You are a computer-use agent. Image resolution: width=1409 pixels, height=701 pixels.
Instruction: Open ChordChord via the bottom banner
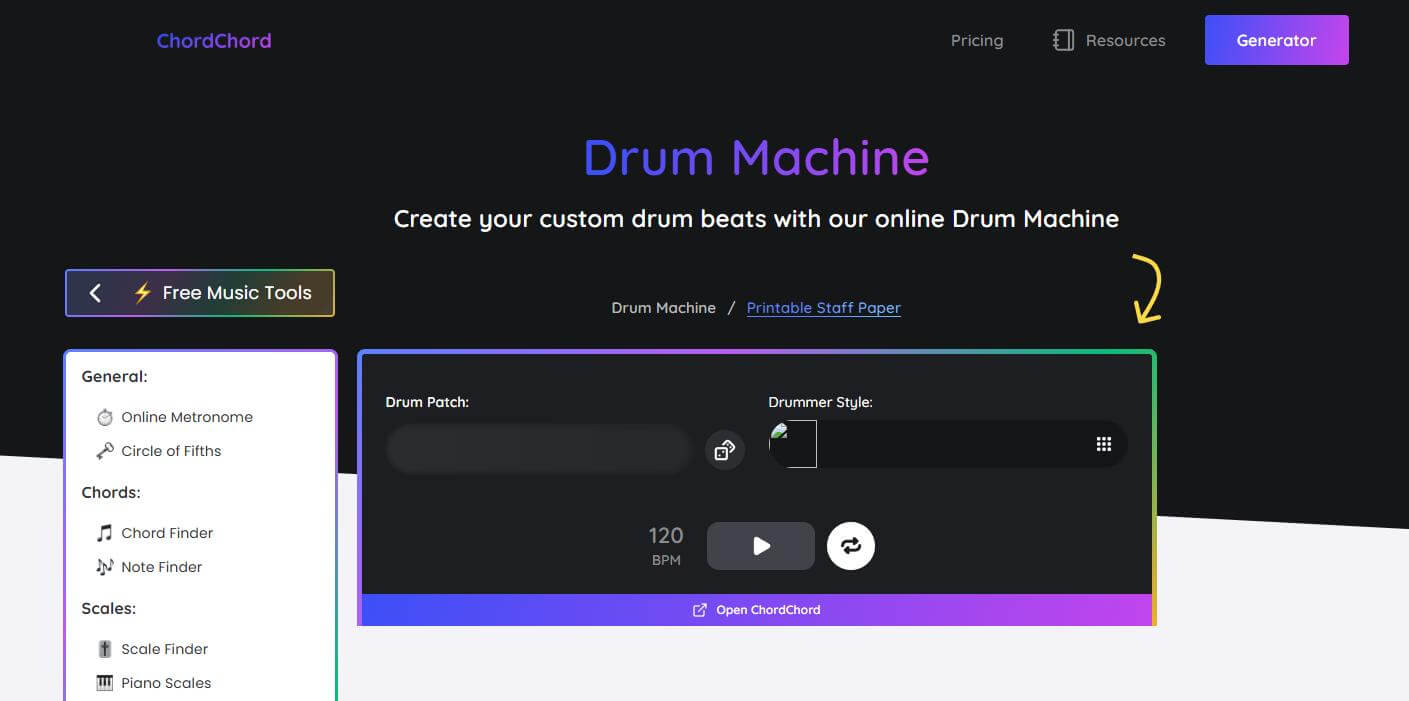(x=756, y=609)
